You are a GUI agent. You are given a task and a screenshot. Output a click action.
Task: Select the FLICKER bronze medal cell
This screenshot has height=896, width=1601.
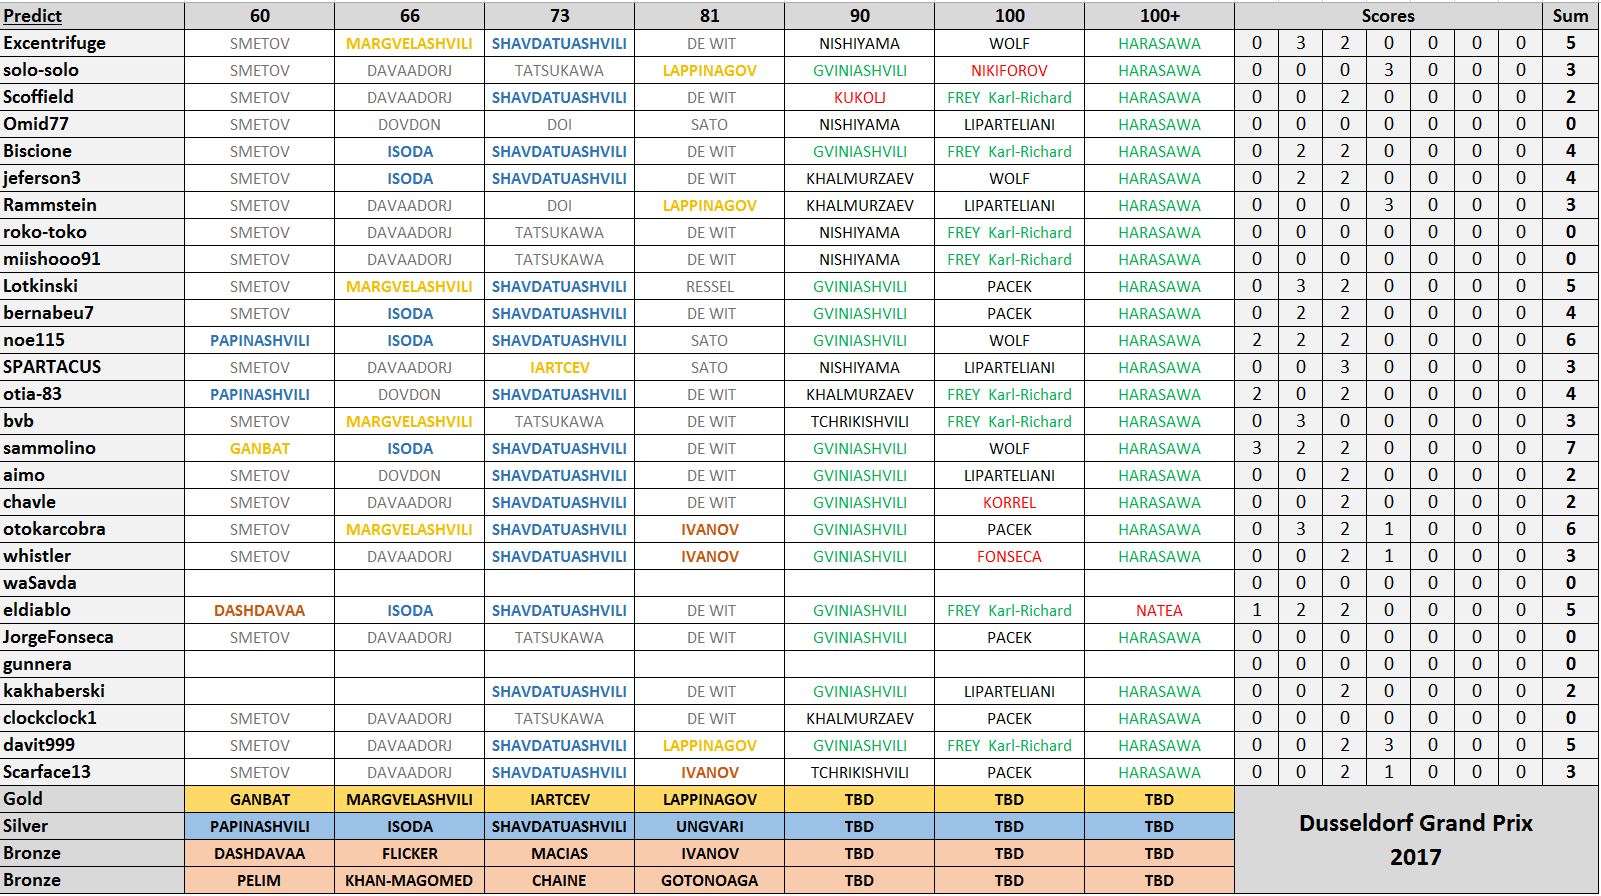point(410,853)
